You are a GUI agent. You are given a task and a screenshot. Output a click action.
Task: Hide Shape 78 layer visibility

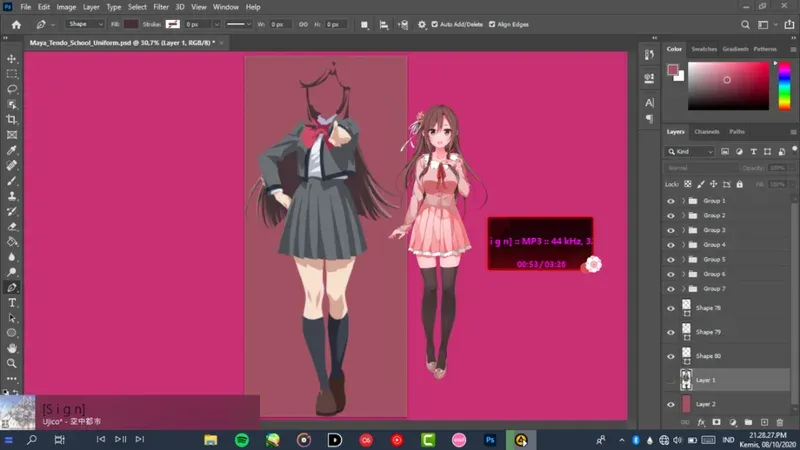(x=671, y=308)
